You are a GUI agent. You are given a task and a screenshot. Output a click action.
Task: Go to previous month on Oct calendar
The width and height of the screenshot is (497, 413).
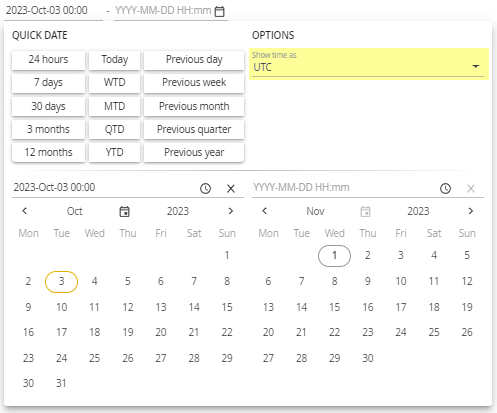pyautogui.click(x=25, y=211)
